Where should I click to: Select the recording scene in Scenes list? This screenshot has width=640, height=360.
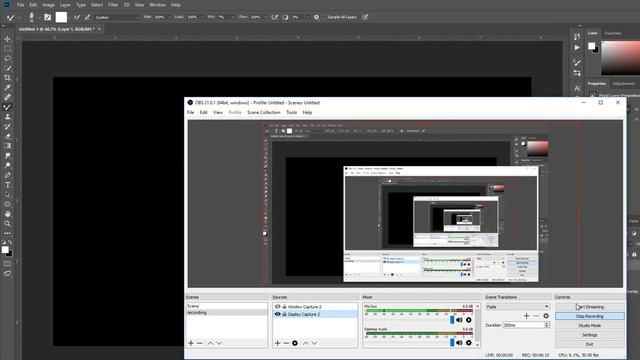click(x=227, y=313)
